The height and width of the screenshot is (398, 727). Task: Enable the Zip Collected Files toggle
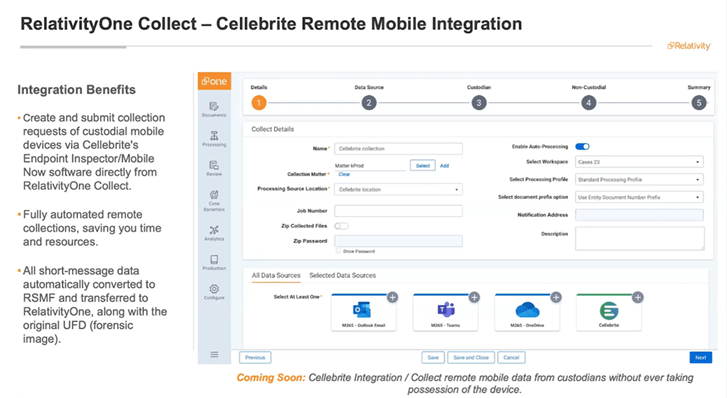point(341,226)
